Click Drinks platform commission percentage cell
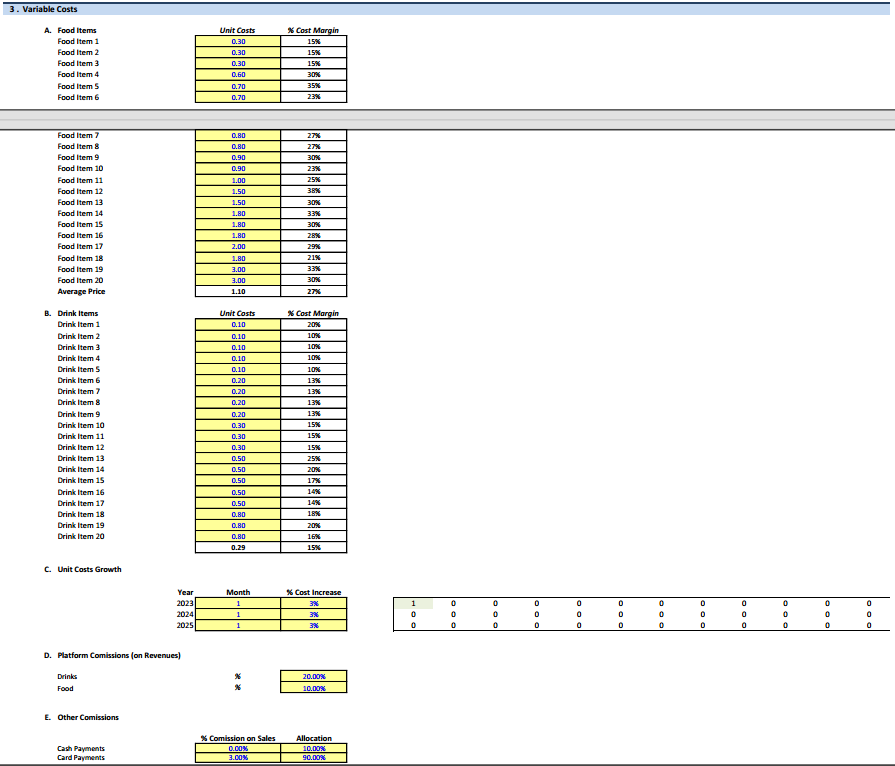The image size is (895, 766). [314, 677]
